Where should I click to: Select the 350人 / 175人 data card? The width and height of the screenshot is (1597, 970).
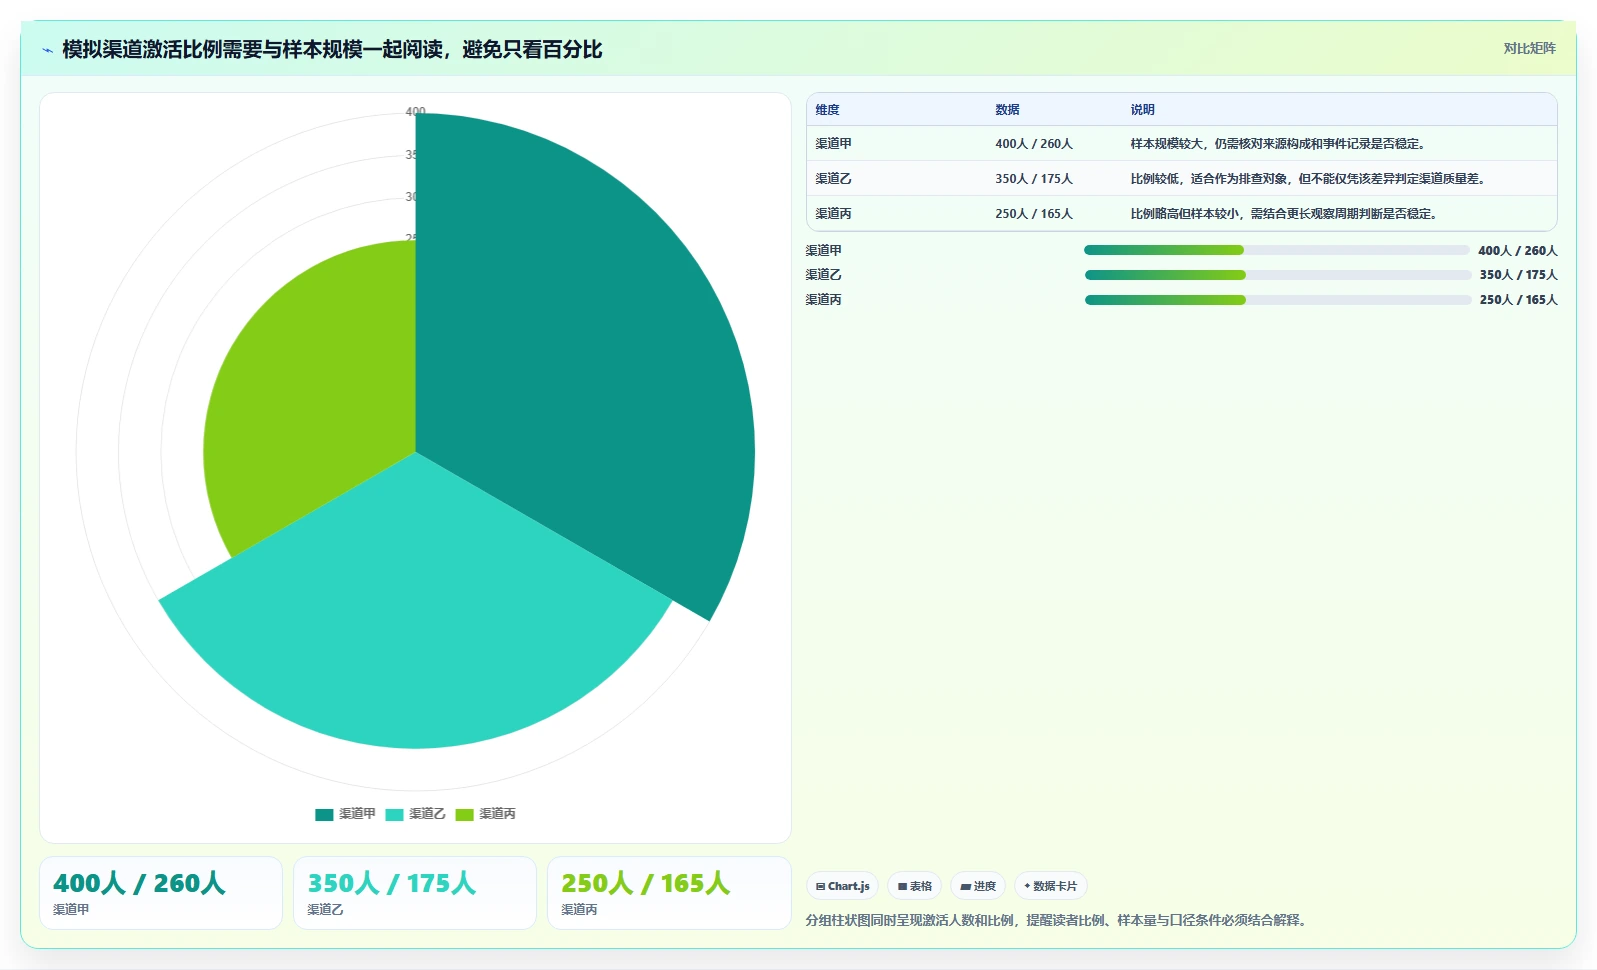pyautogui.click(x=415, y=893)
